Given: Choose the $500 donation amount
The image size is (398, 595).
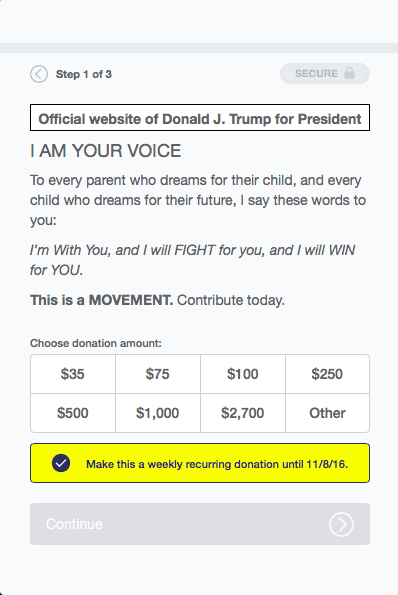Looking at the screenshot, I should tap(73, 413).
